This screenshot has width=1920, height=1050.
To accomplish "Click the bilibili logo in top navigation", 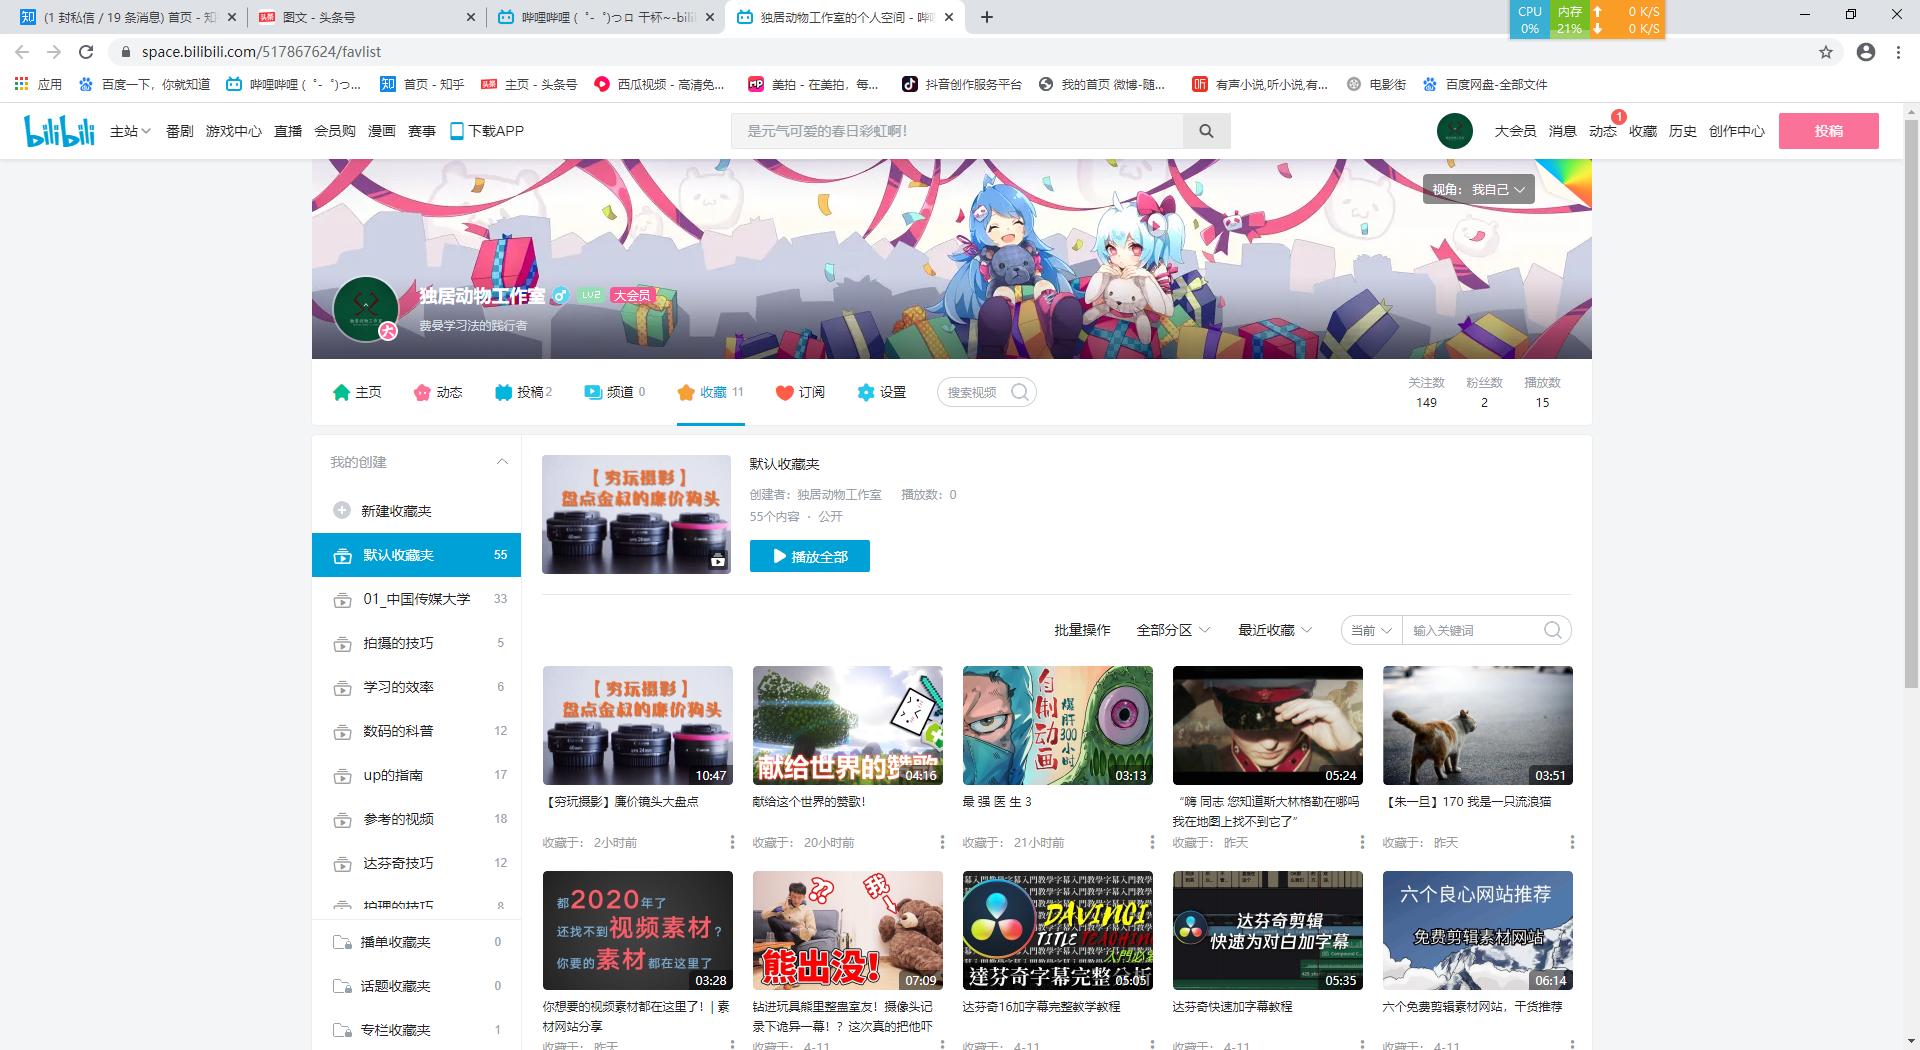I will pyautogui.click(x=58, y=130).
